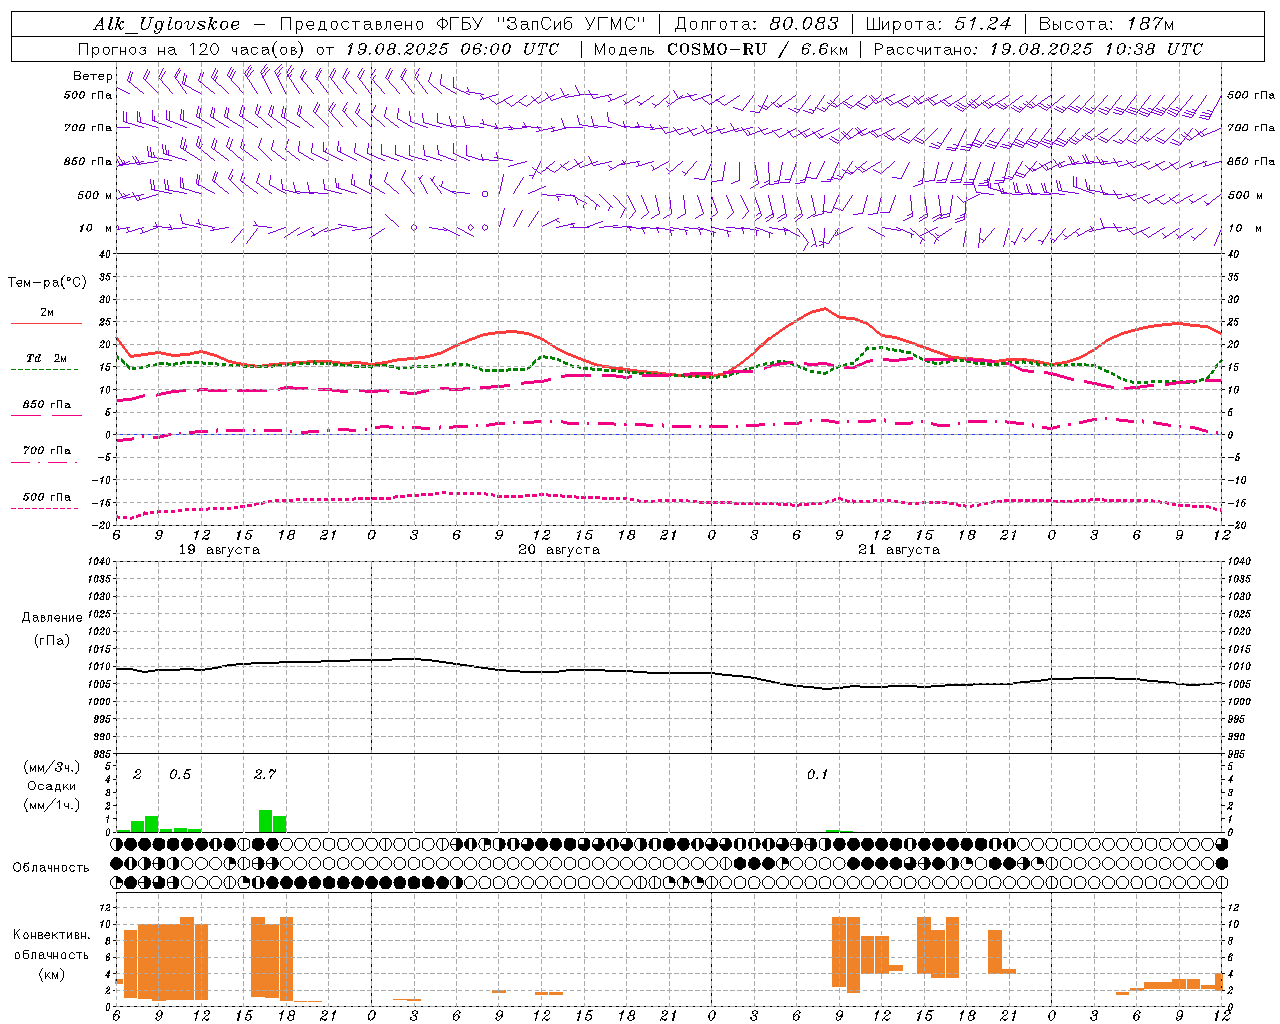Select the 0.5 precipitation amount value
This screenshot has width=1280, height=1024.
[x=180, y=774]
